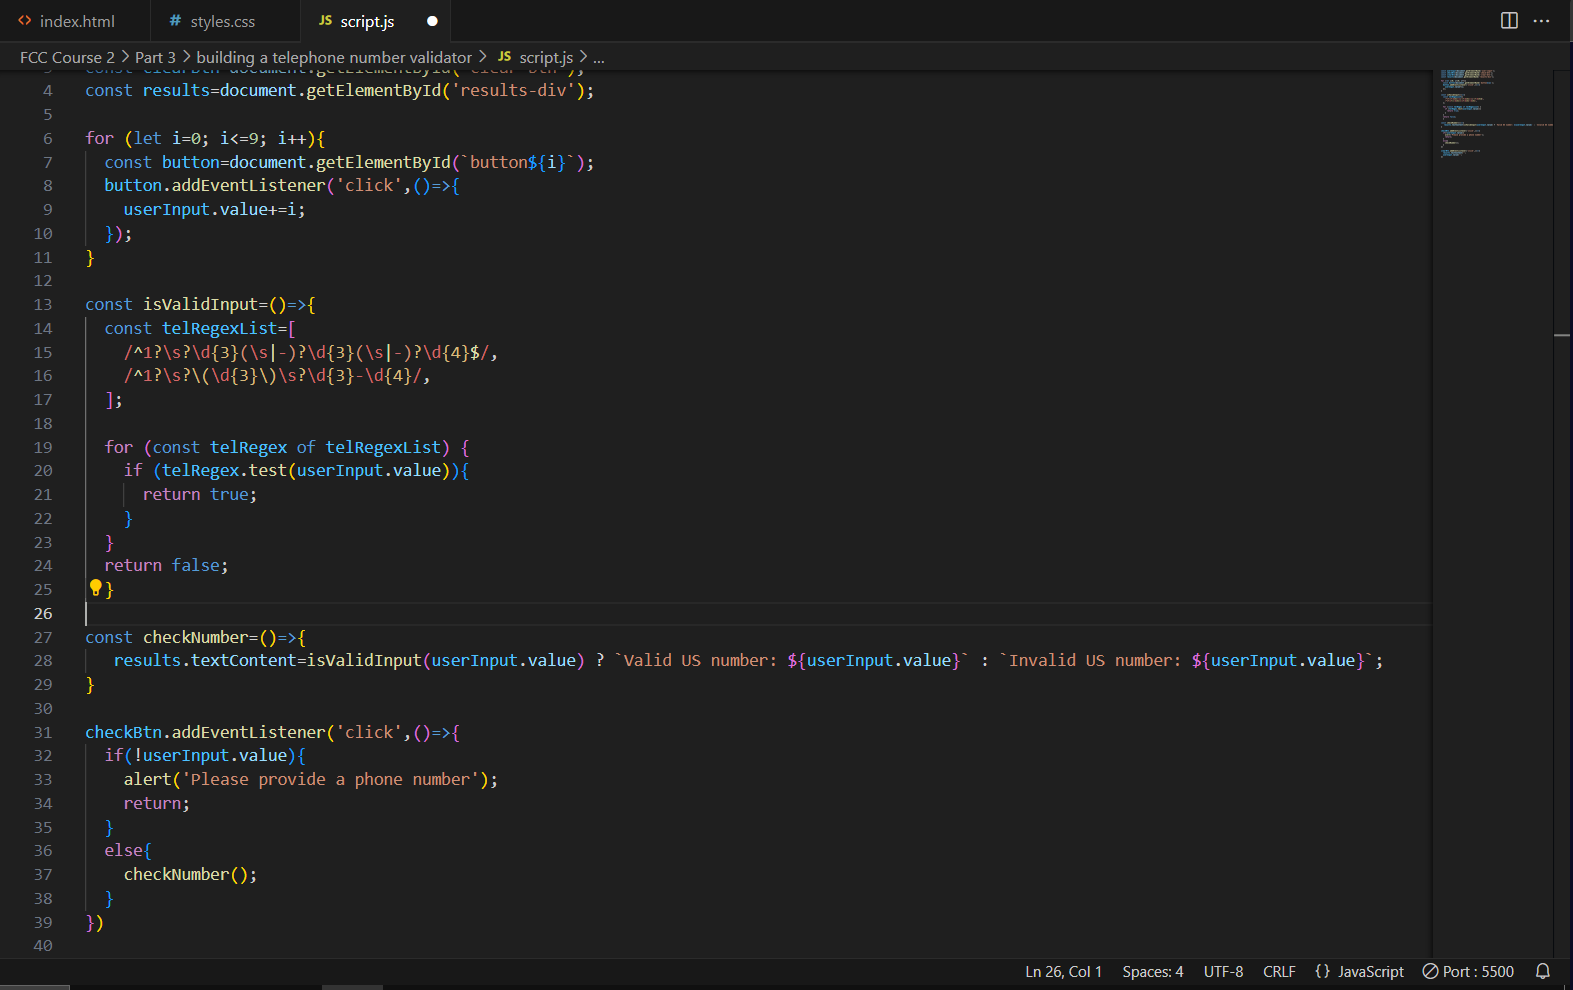Expand the Part 3 breadcrumb folder
Viewport: 1573px width, 990px height.
coord(155,57)
